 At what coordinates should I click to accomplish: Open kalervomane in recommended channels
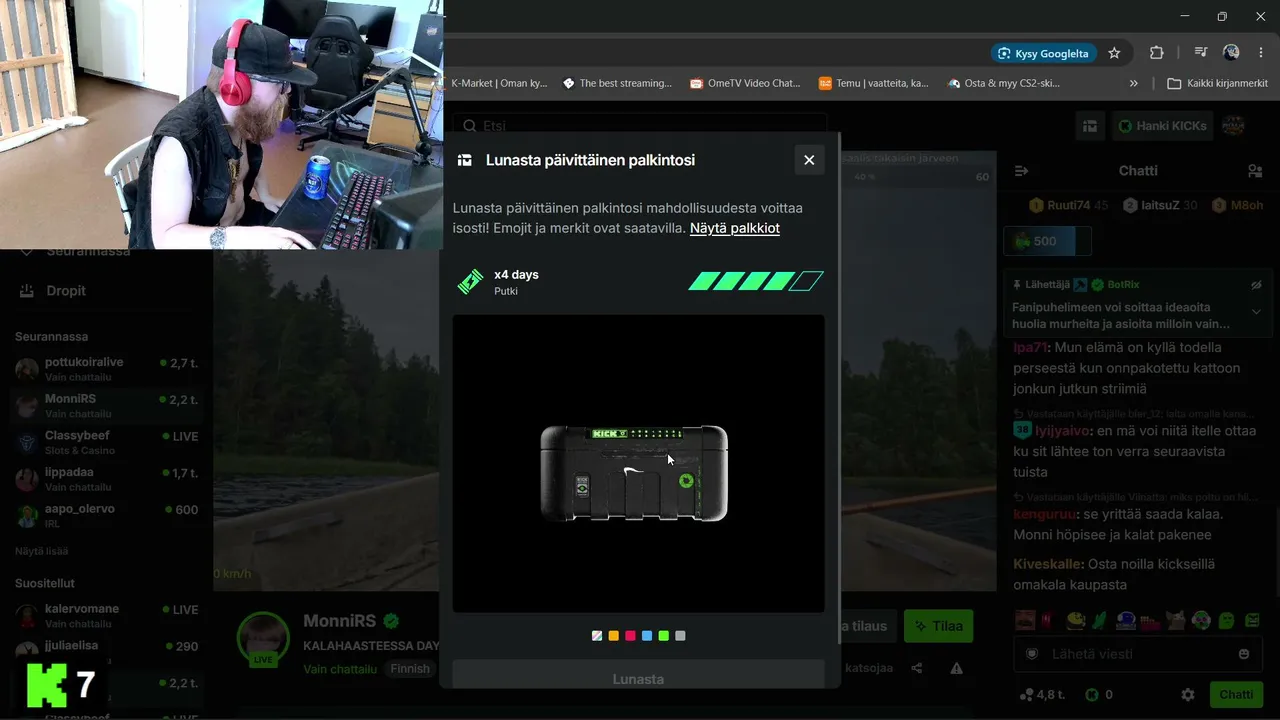107,615
